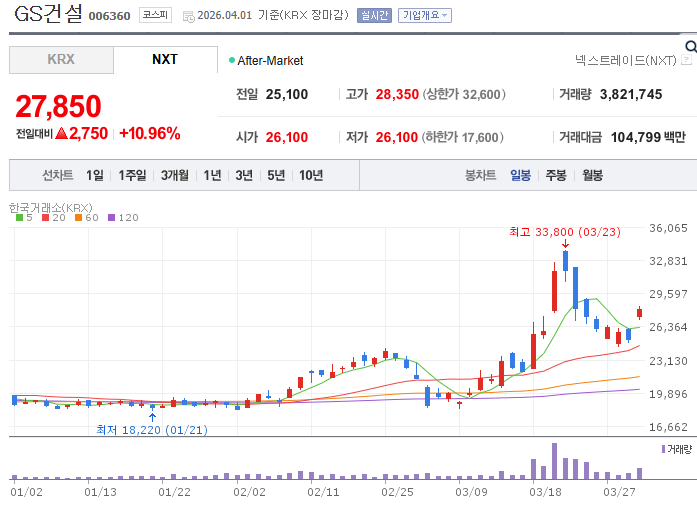Click the 실시간 button

point(374,16)
